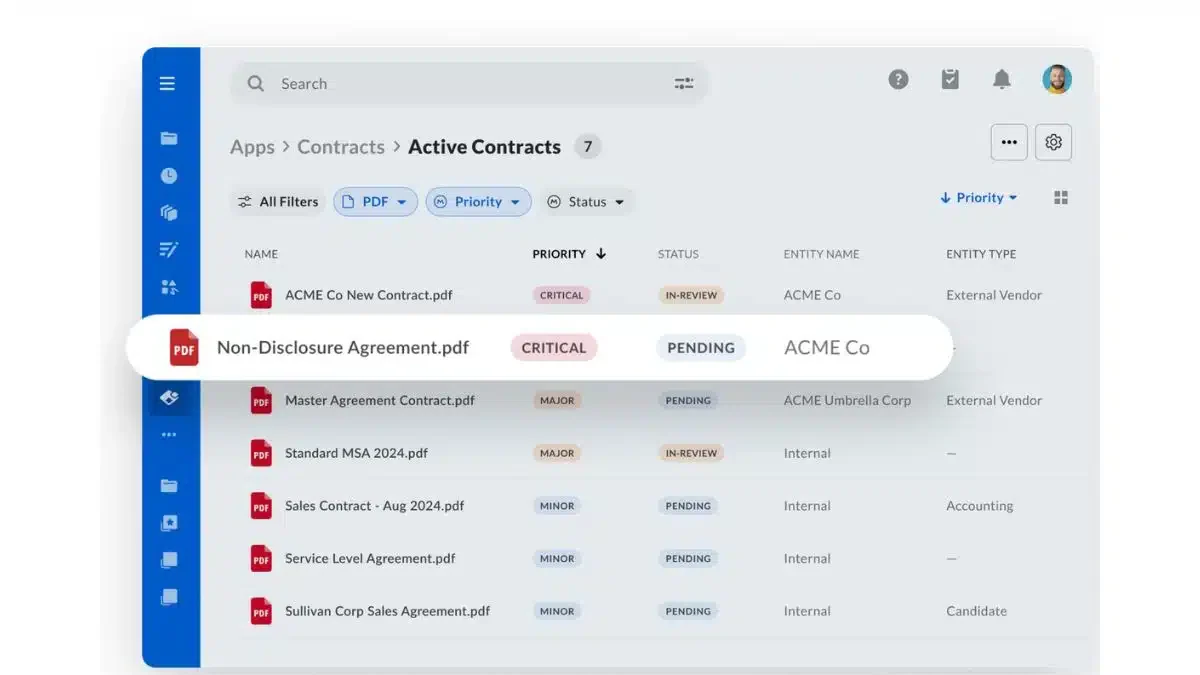Screen dimensions: 1200x675
Task: Expand the Priority filter chip
Action: coord(478,202)
